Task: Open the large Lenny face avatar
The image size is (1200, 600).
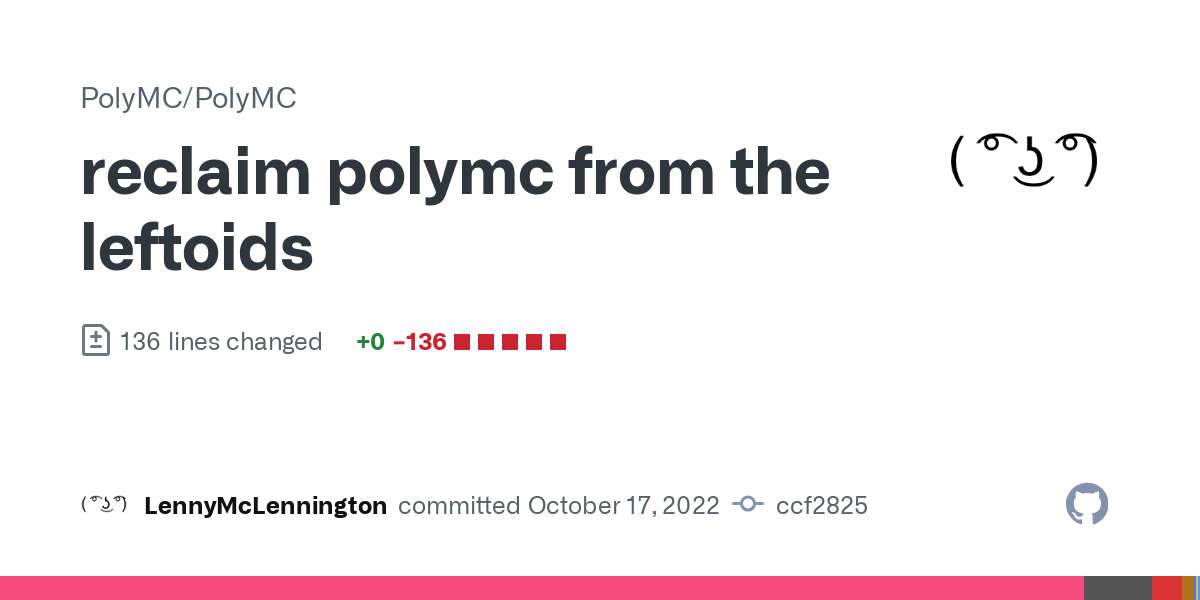Action: click(x=1025, y=161)
